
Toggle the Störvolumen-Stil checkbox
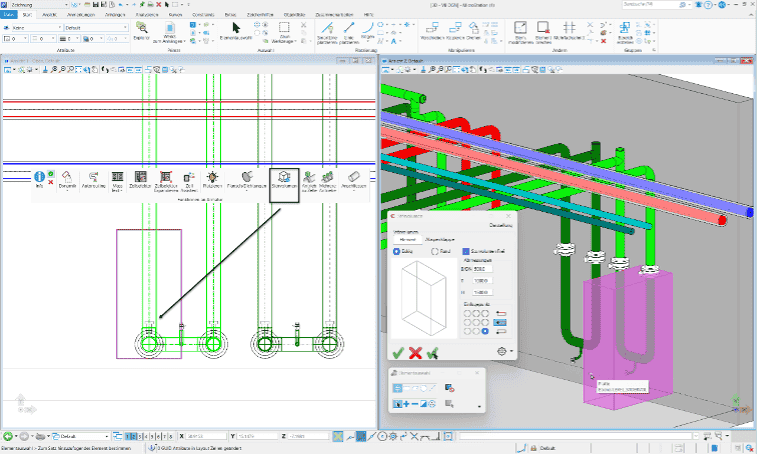pyautogui.click(x=465, y=251)
